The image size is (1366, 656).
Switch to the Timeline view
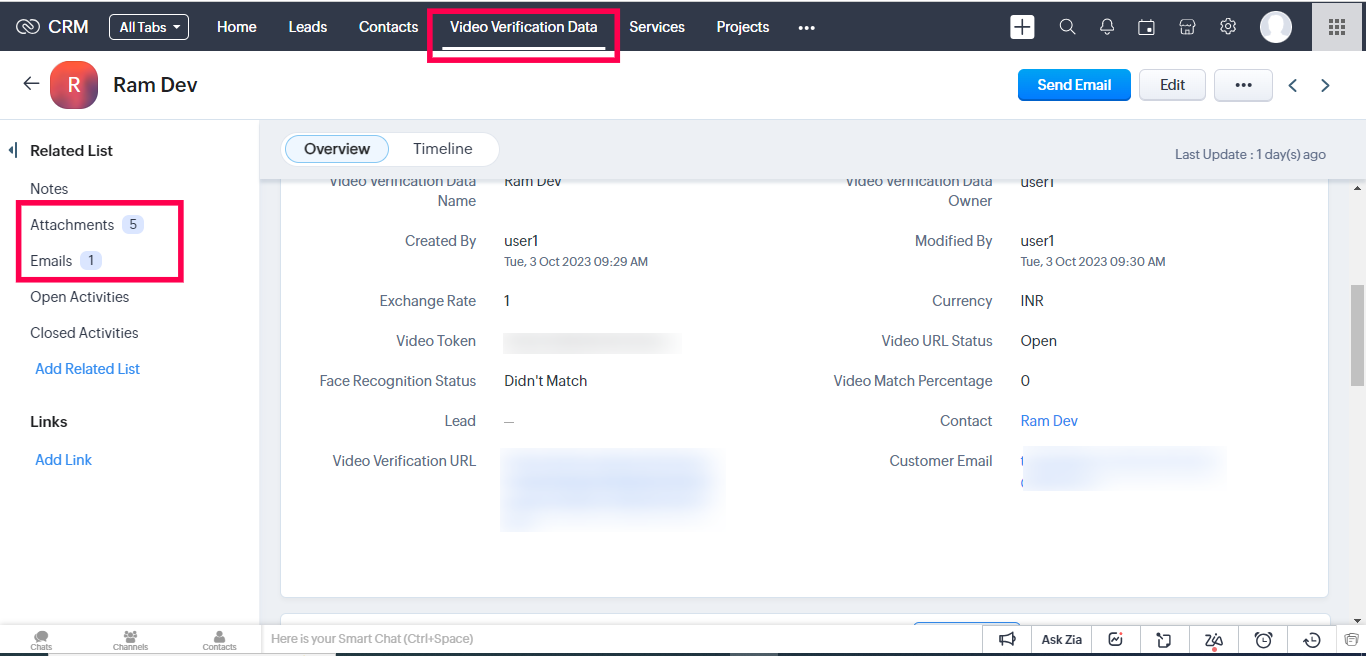pos(442,149)
